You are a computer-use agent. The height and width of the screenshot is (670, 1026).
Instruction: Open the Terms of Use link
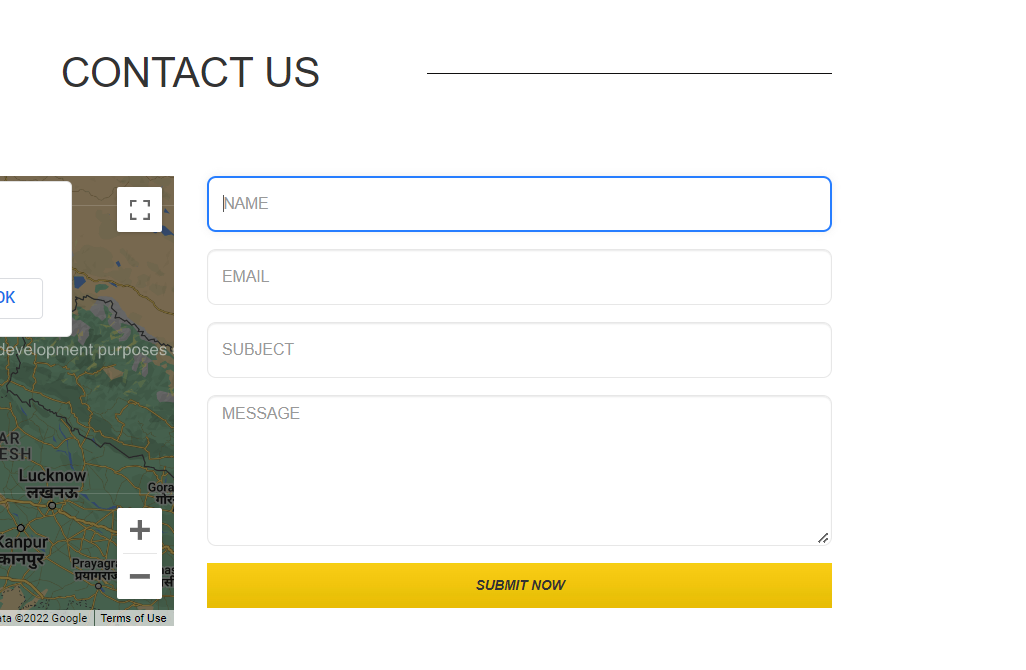pyautogui.click(x=132, y=618)
